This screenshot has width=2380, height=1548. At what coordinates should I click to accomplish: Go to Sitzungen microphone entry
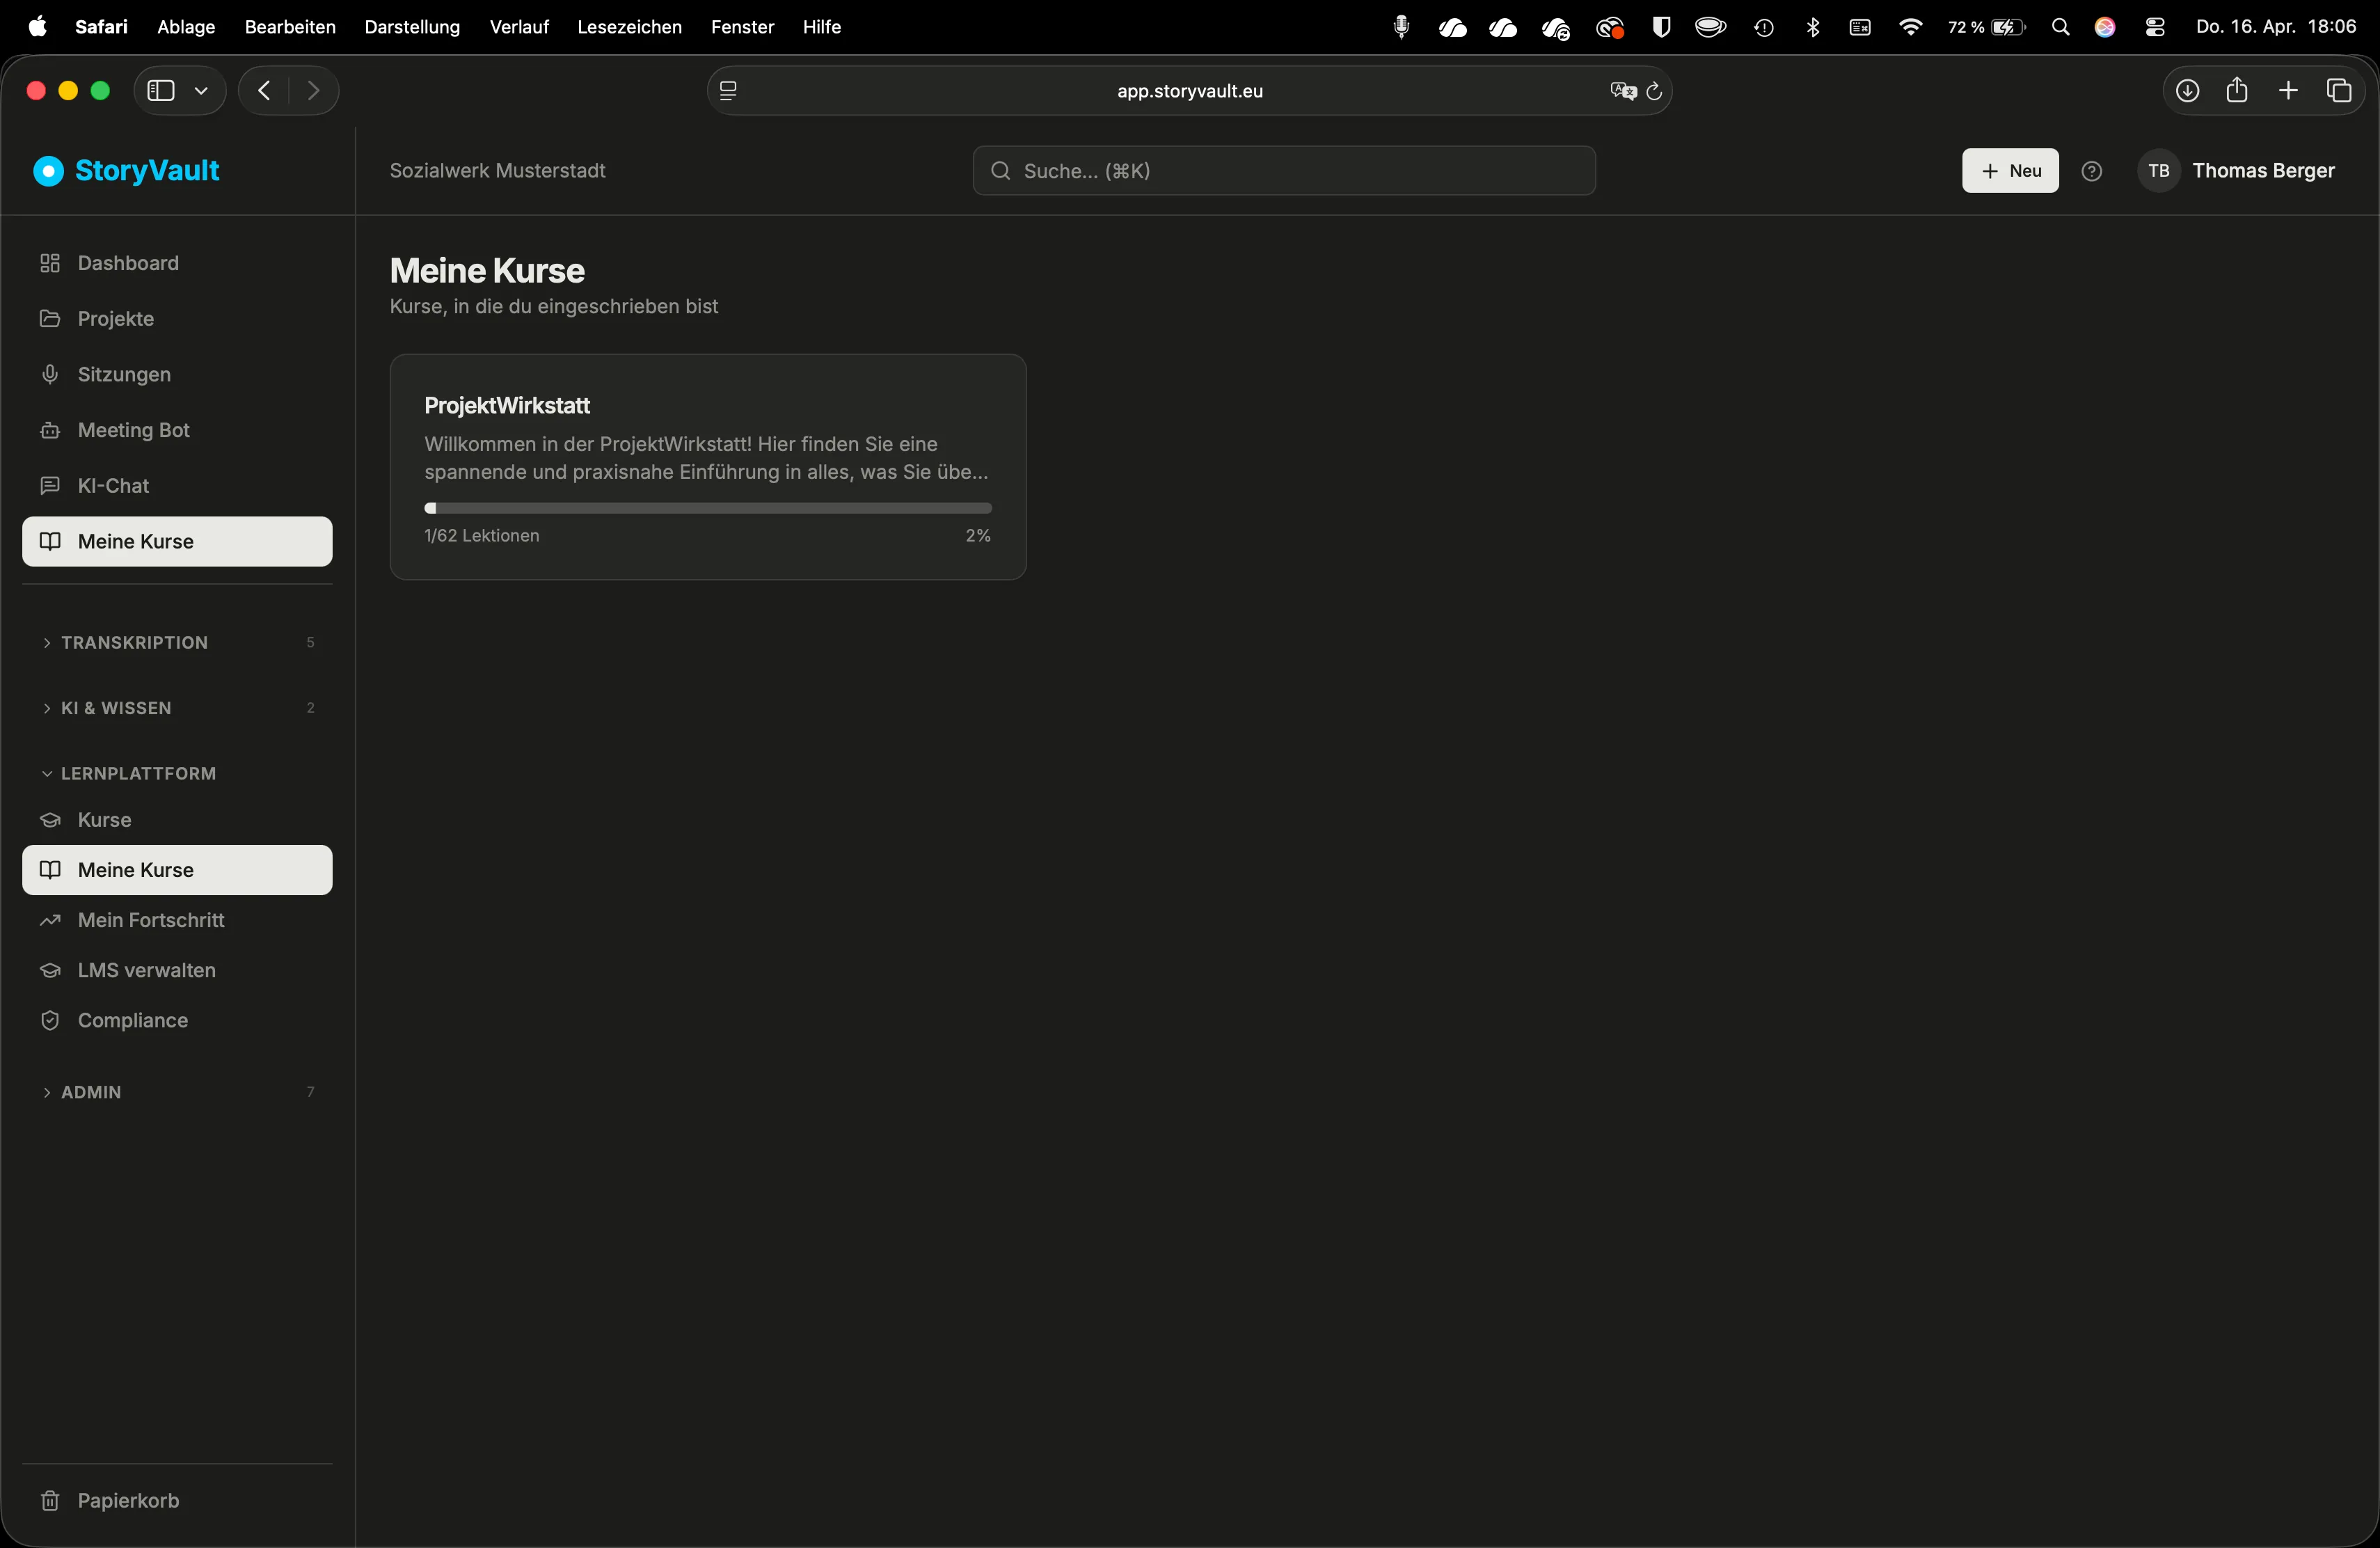[x=177, y=374]
